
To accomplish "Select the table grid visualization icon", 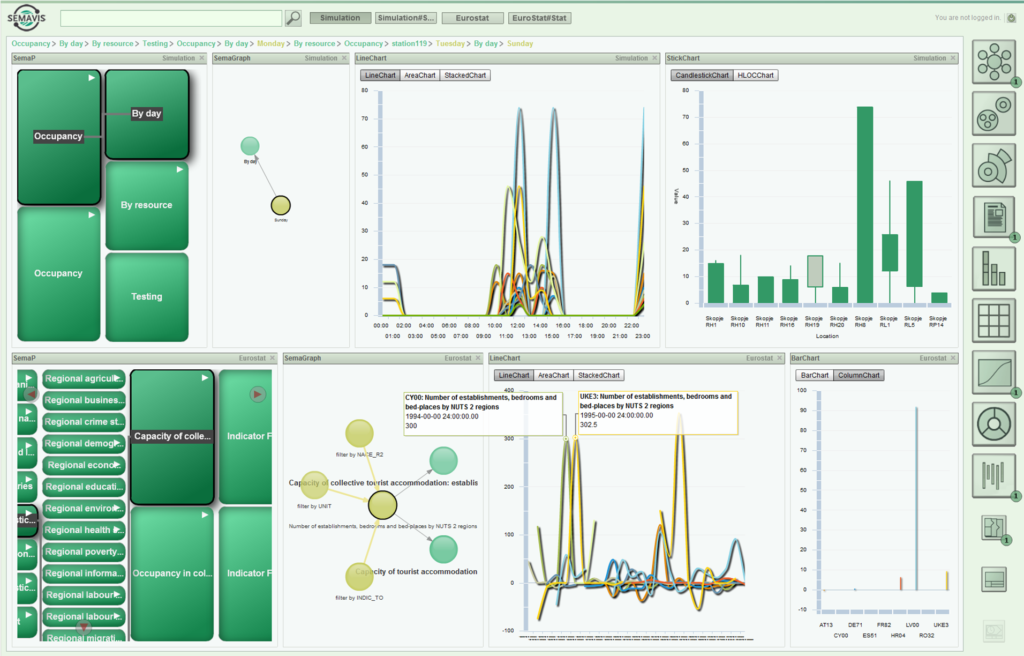I will [x=993, y=321].
